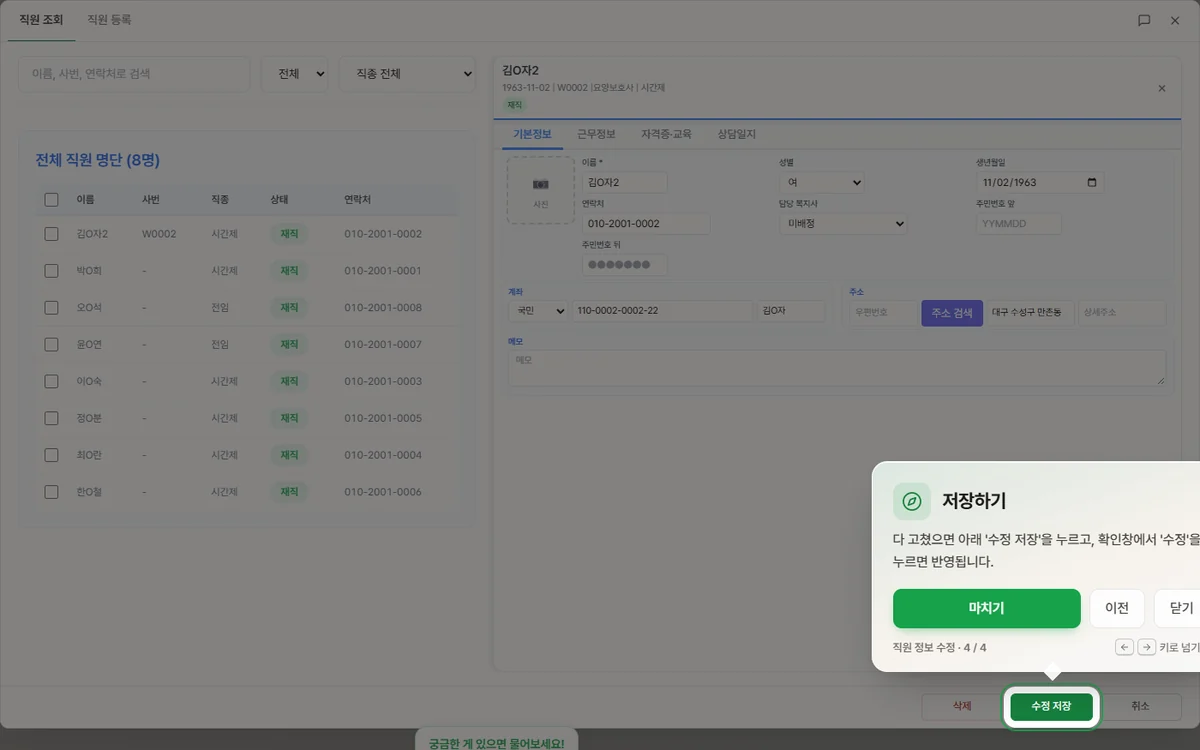Image resolution: width=1200 pixels, height=750 pixels.
Task: Select the 상담일지 tab
Action: coord(737,134)
